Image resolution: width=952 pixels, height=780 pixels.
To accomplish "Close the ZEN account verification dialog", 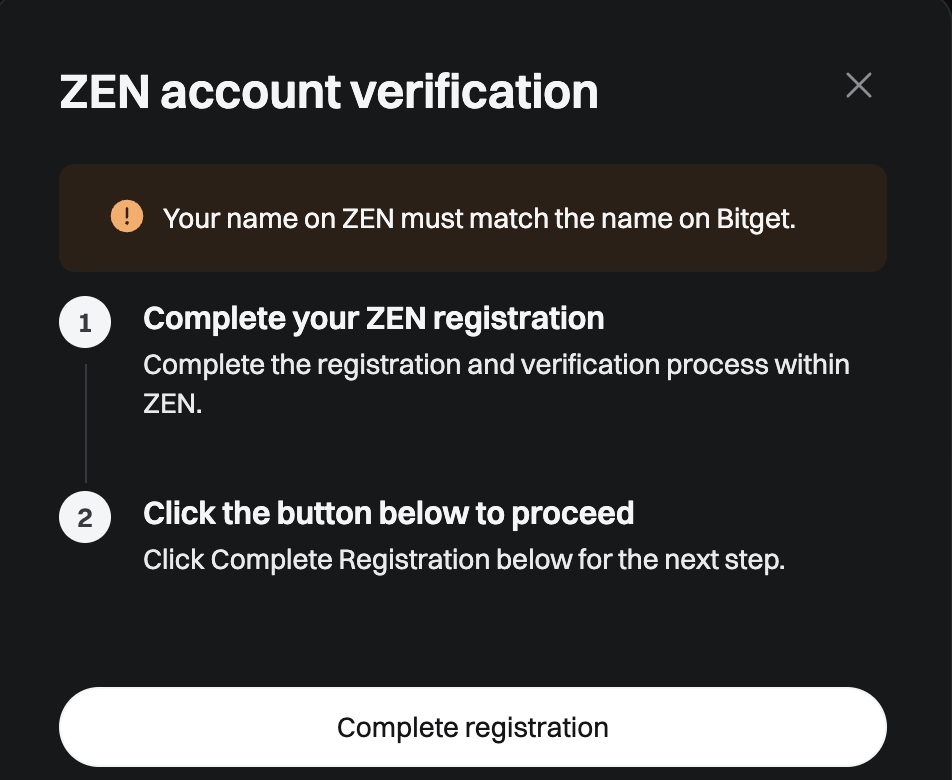I will coord(858,86).
